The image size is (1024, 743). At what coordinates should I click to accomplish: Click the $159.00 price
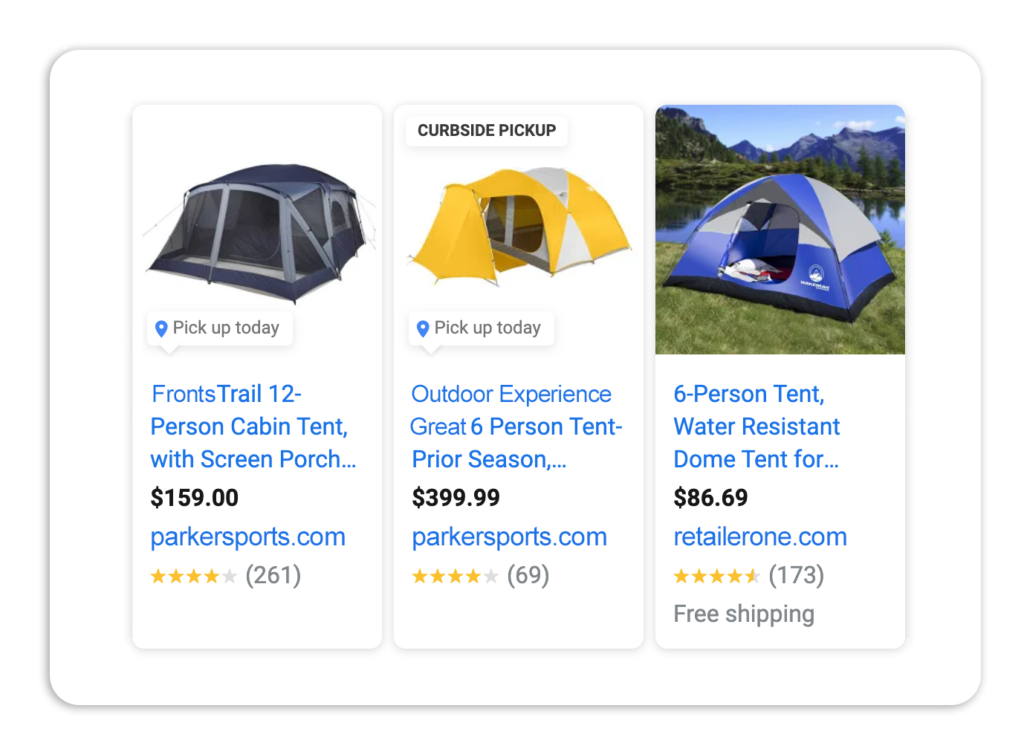point(195,498)
